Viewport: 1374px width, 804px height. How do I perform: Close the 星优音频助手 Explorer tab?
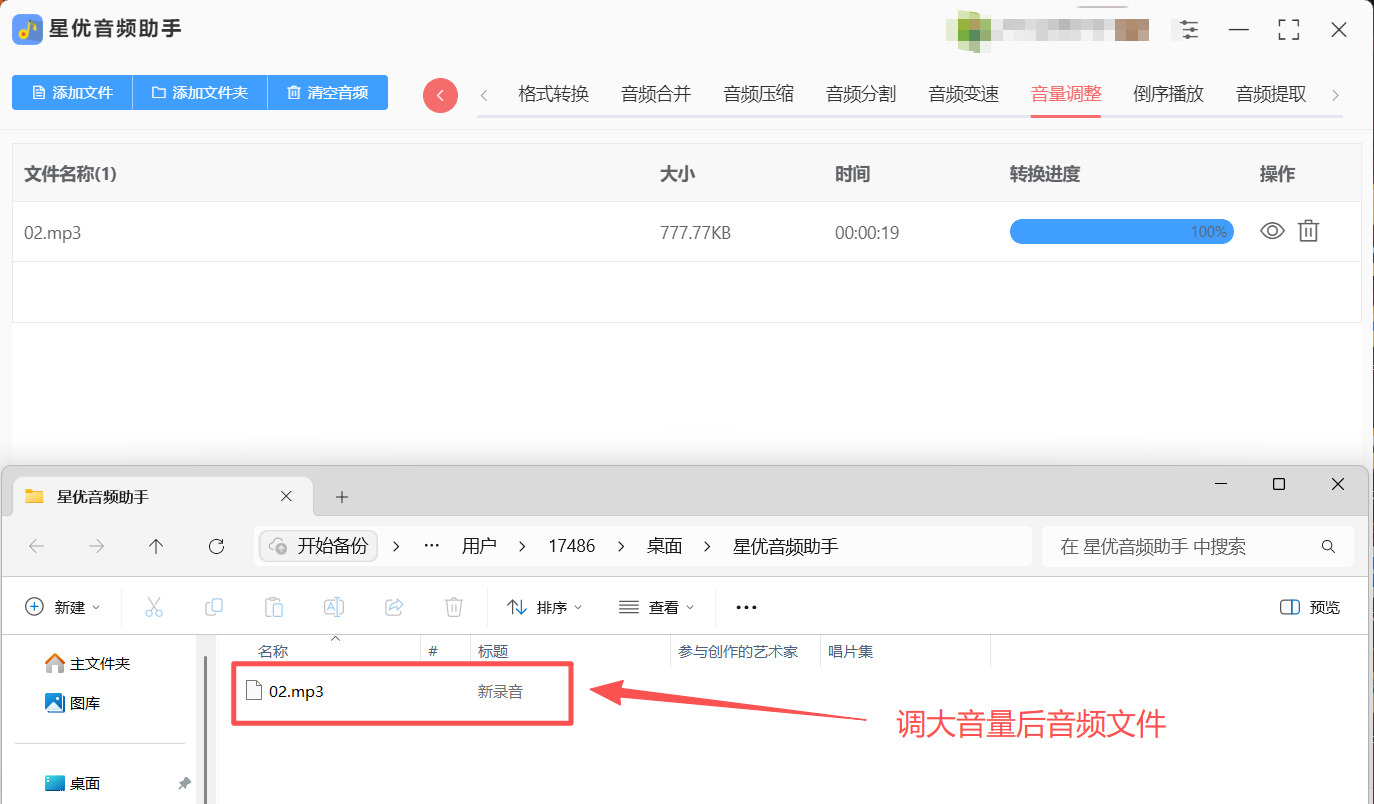click(286, 496)
